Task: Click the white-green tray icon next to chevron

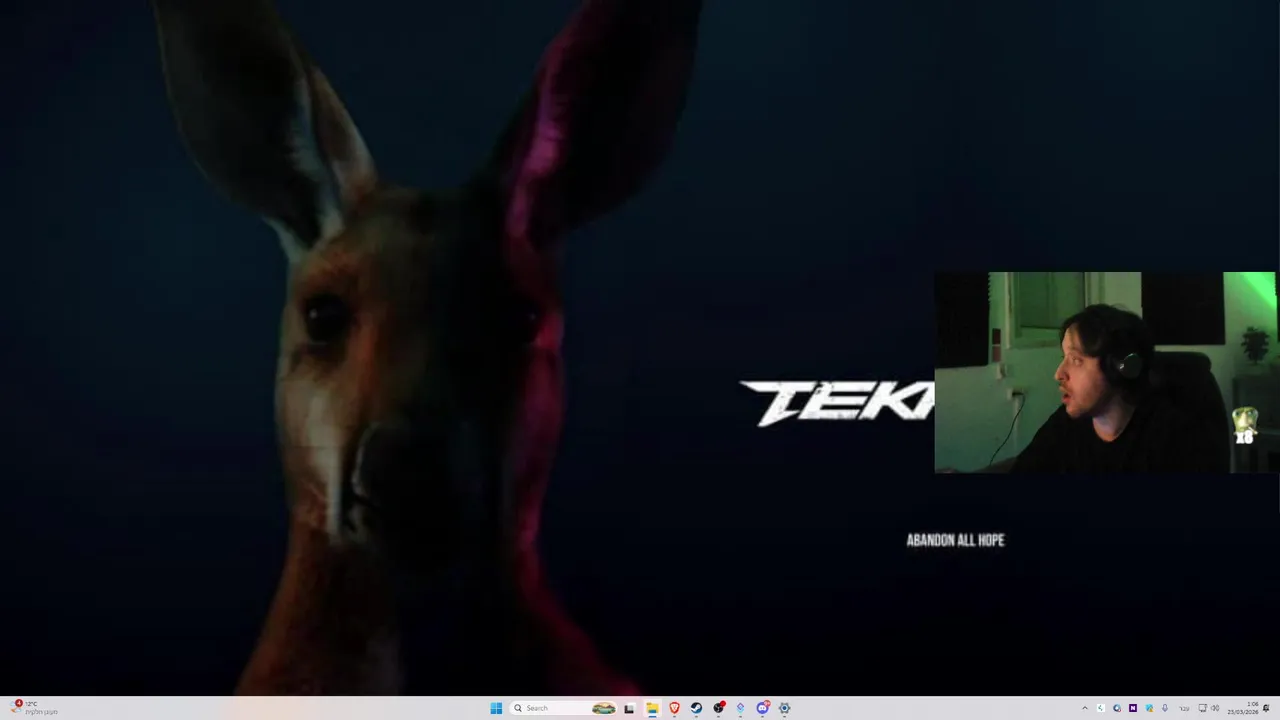Action: pyautogui.click(x=1101, y=708)
